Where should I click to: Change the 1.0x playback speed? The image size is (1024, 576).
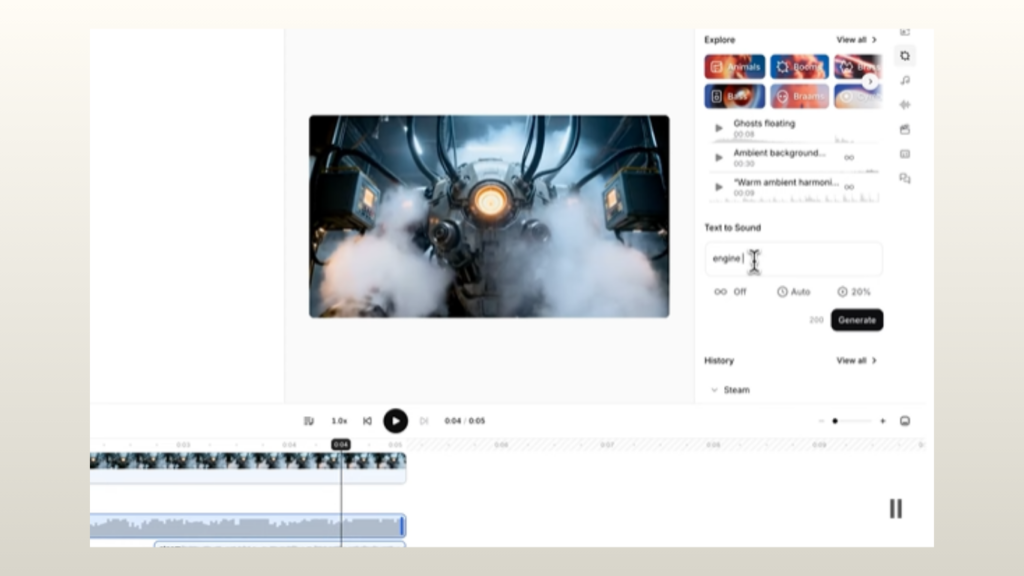coord(339,421)
